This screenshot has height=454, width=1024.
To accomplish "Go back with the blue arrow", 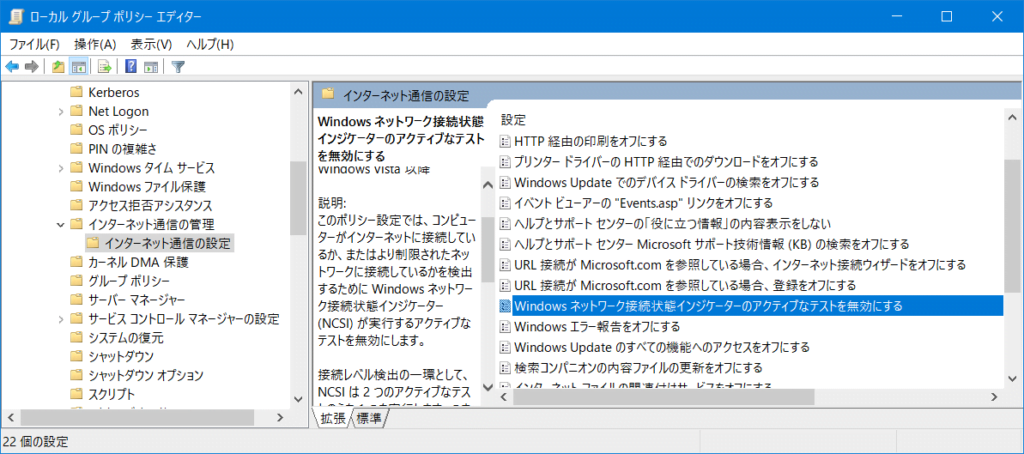I will tap(12, 67).
